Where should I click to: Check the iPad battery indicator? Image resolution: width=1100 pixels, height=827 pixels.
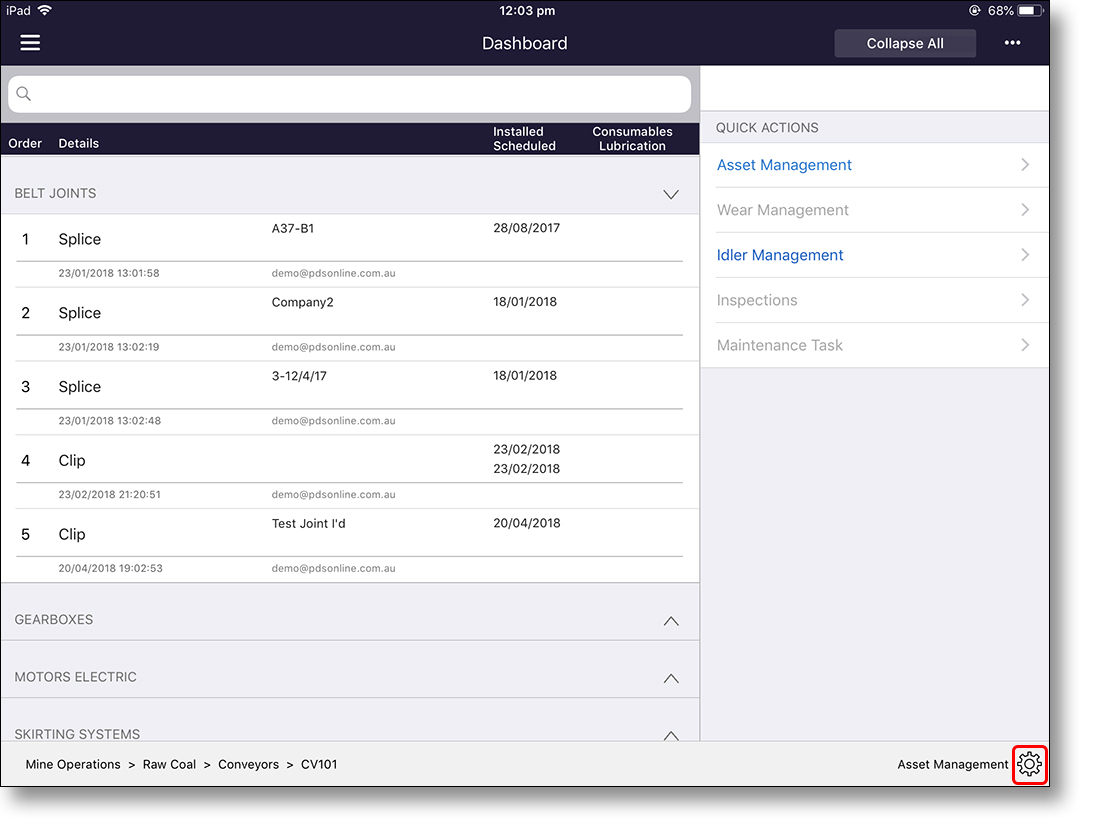tap(1031, 11)
